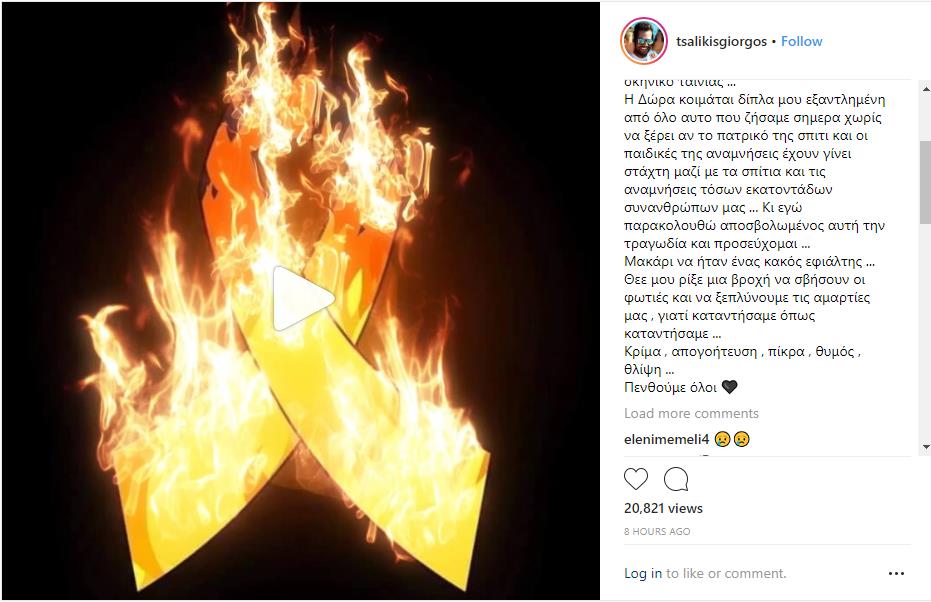
Task: Click the crying emojis in elenimemeli4's comment
Action: [x=732, y=439]
